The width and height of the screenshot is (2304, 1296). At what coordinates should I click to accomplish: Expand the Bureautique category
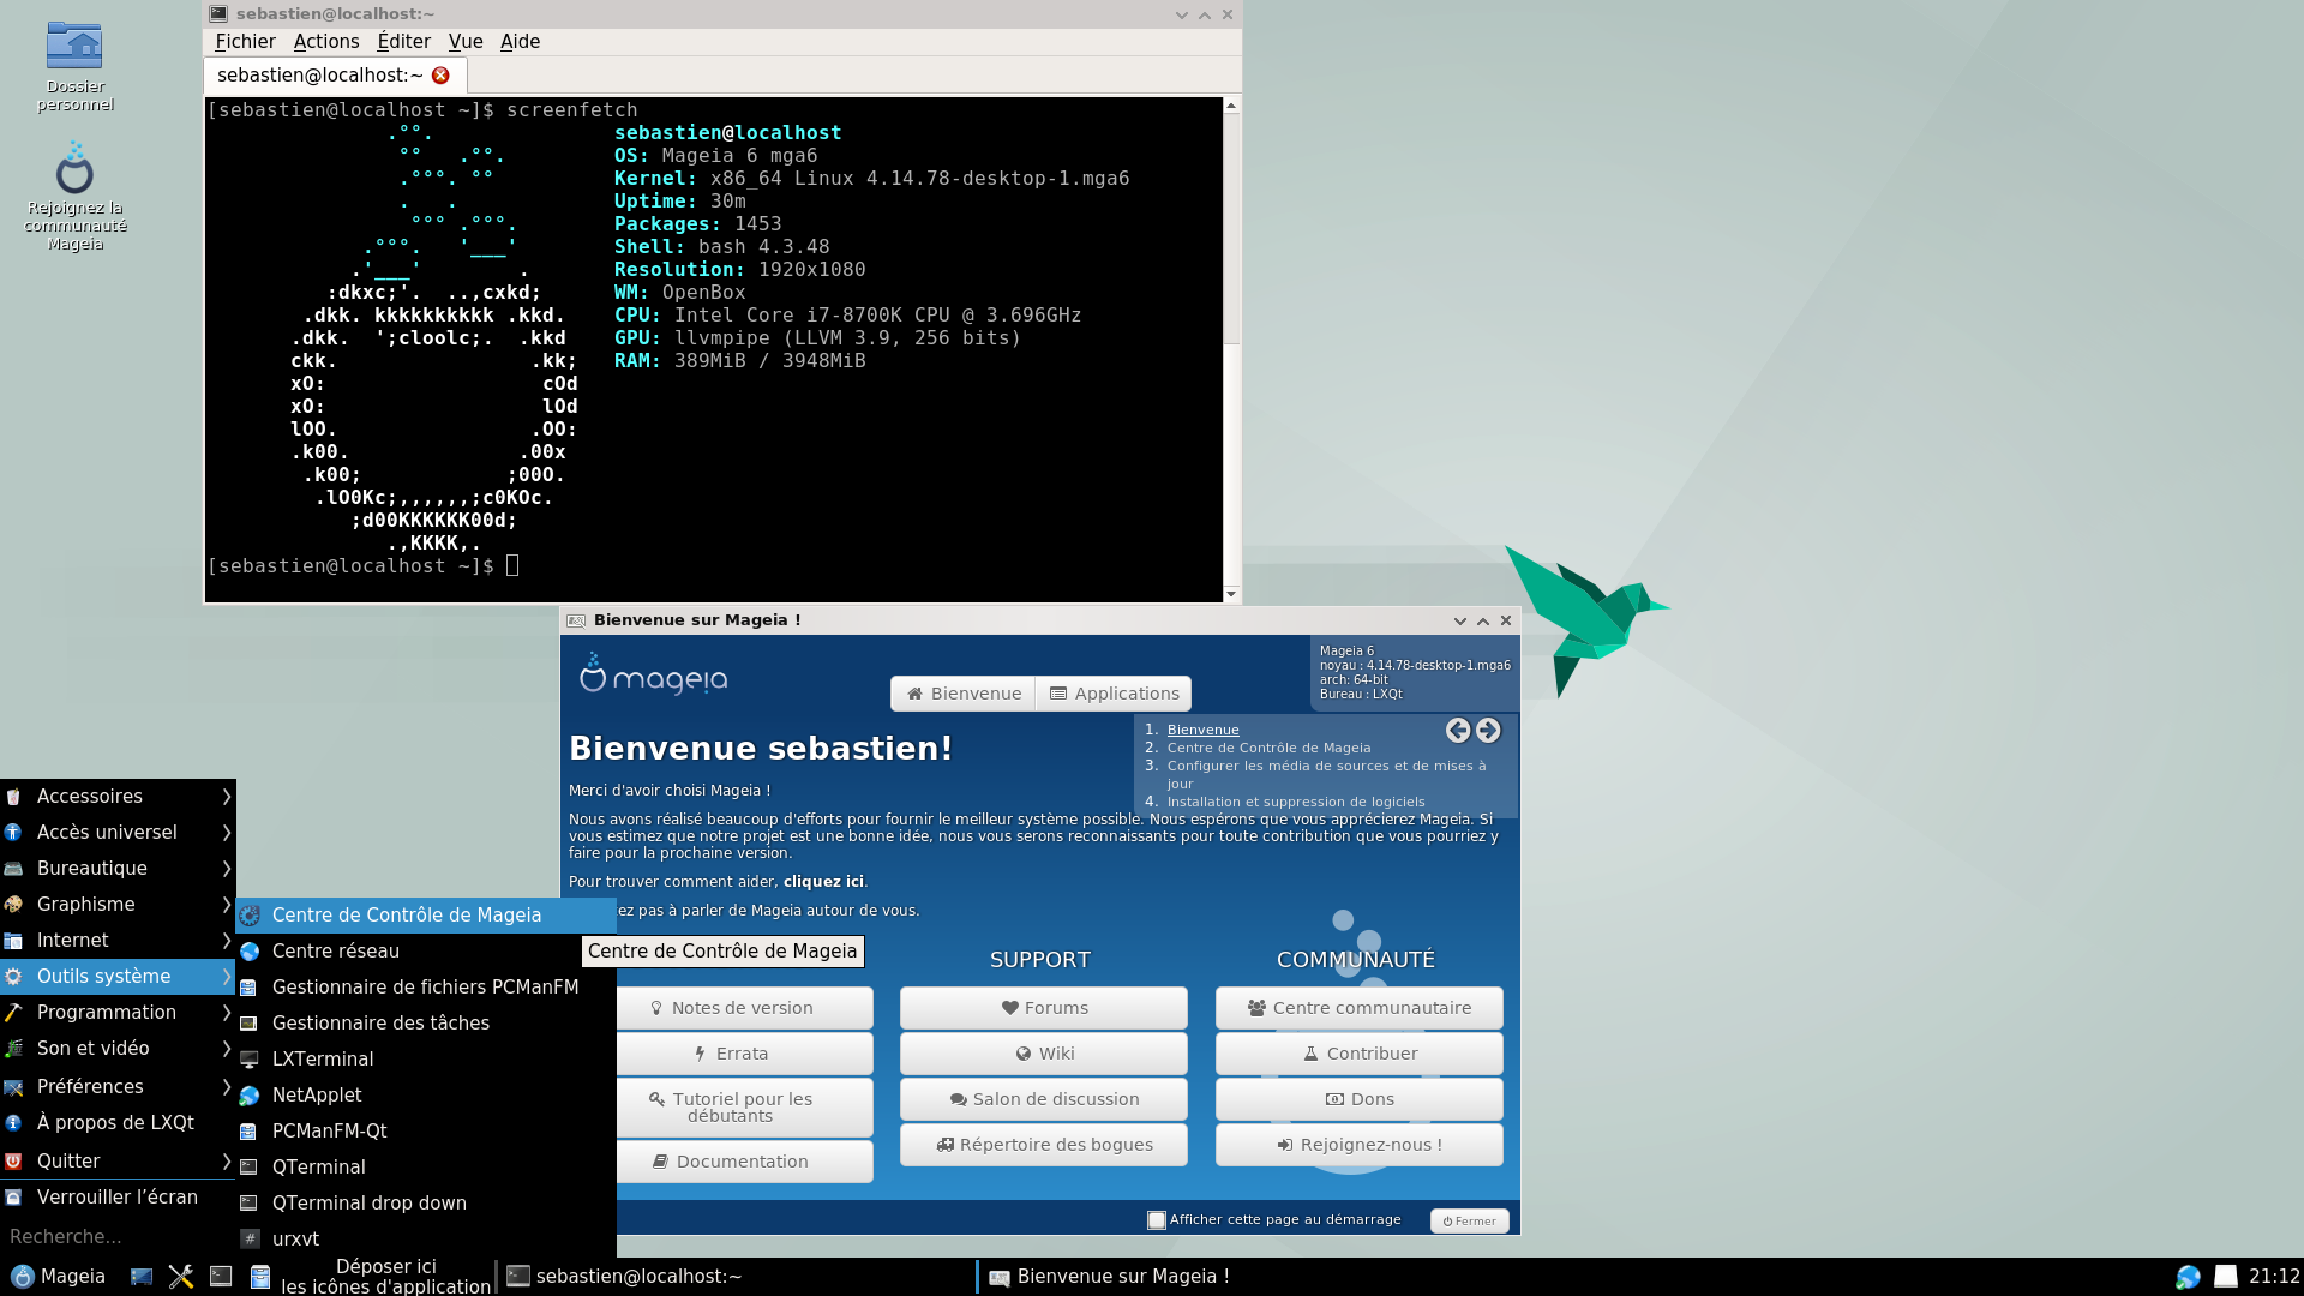[117, 868]
